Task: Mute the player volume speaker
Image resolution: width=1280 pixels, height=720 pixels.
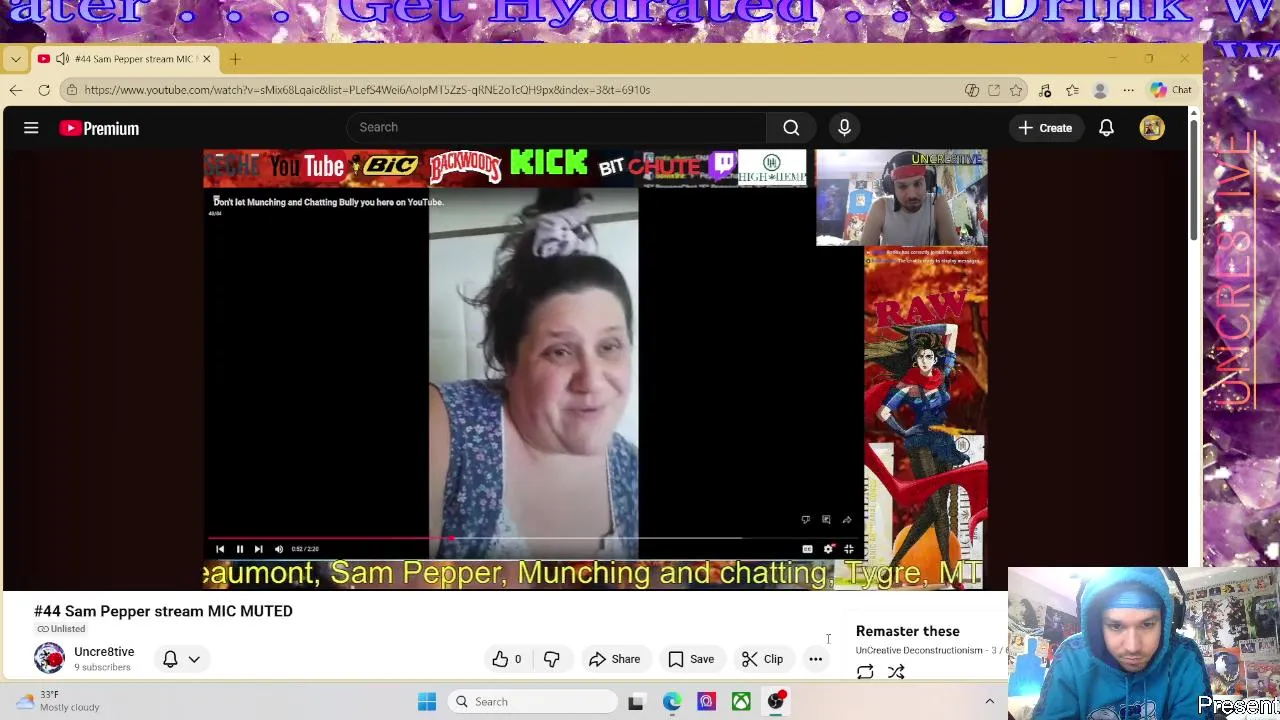Action: pos(279,549)
